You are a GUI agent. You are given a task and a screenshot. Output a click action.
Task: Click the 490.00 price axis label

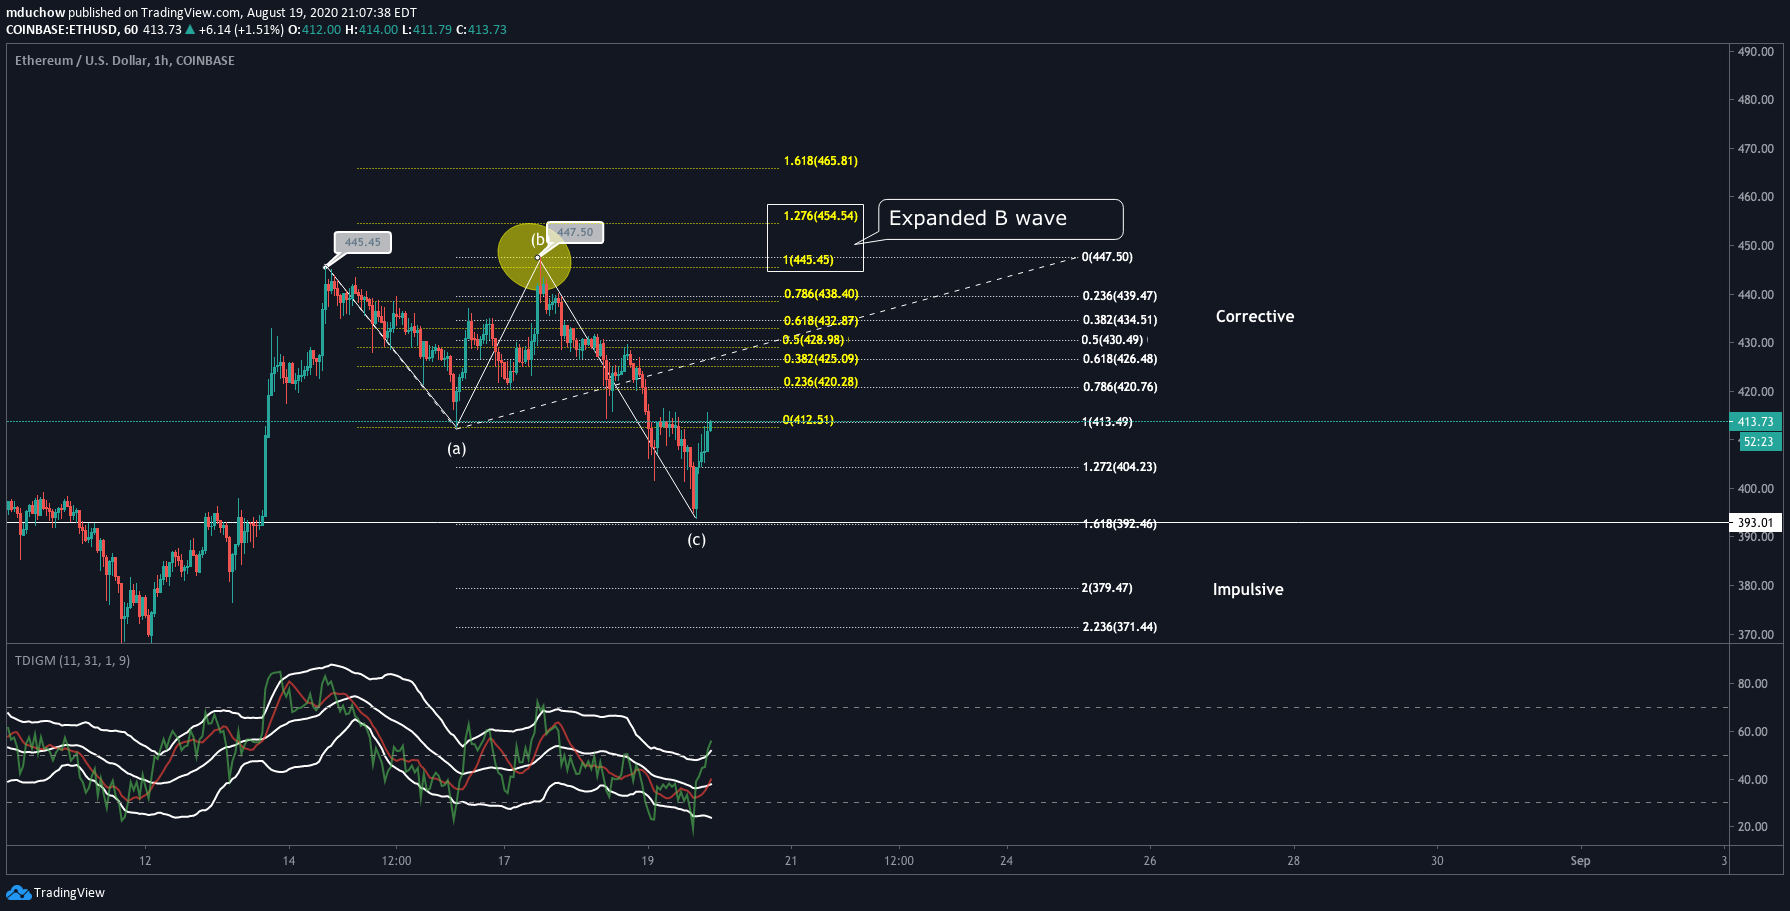[1756, 51]
